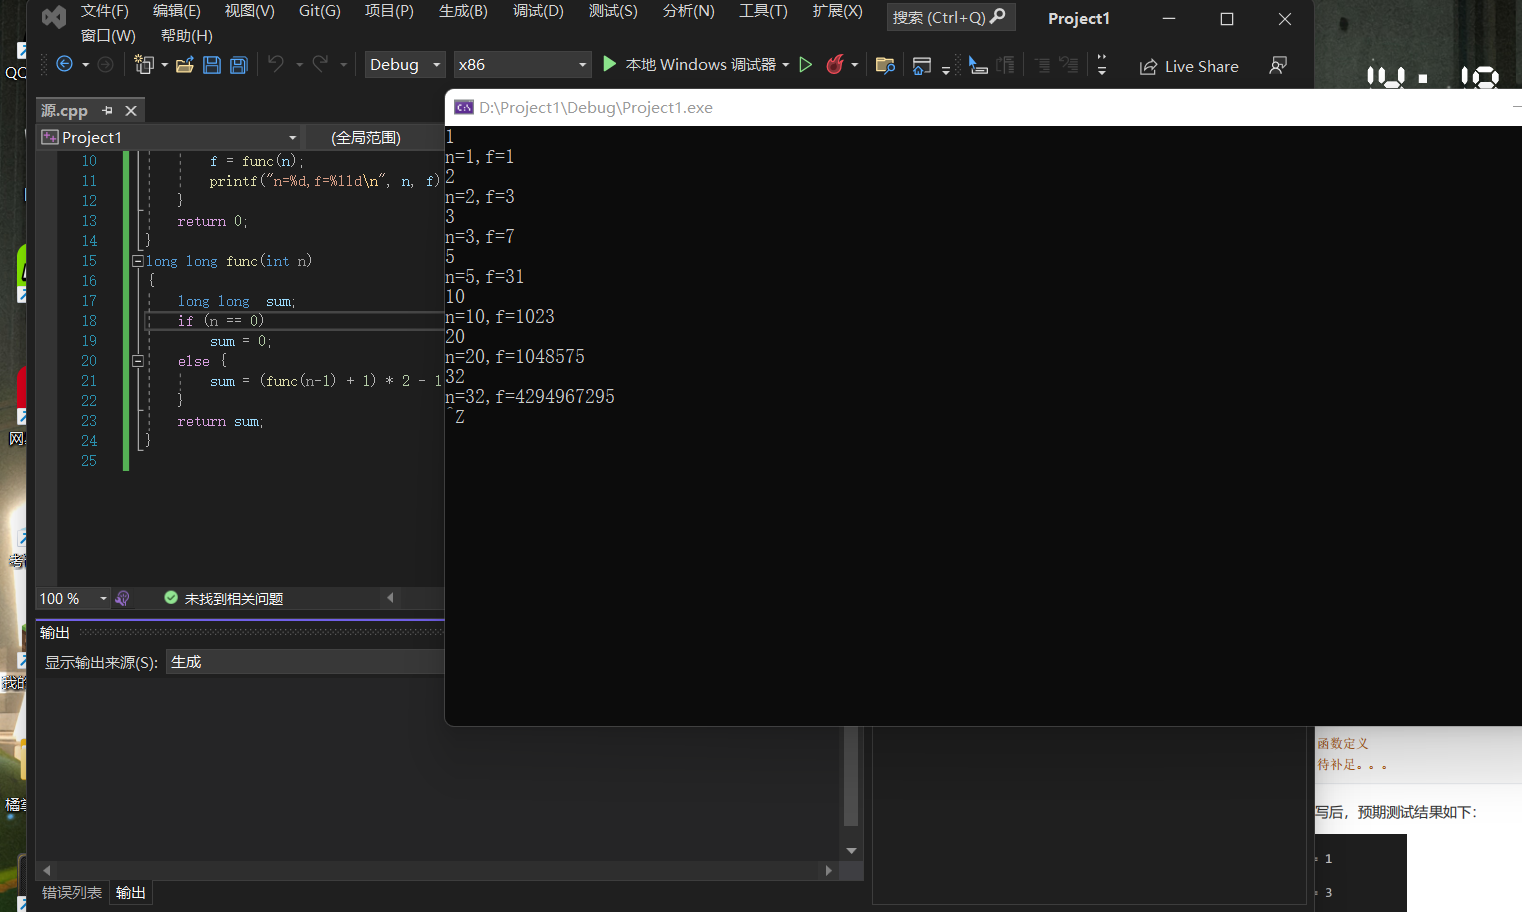Open the 调试(D) menu

pyautogui.click(x=538, y=11)
